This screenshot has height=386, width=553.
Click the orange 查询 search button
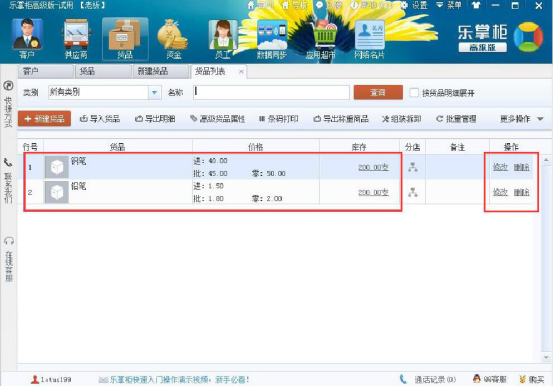[378, 92]
